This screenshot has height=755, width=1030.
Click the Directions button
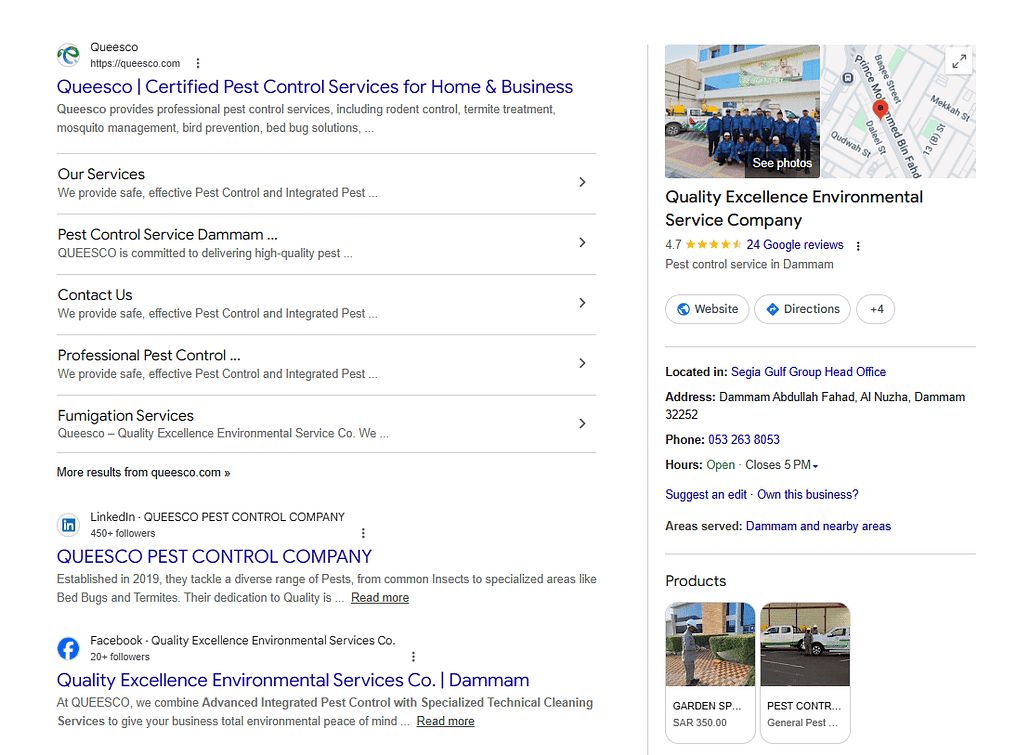802,309
